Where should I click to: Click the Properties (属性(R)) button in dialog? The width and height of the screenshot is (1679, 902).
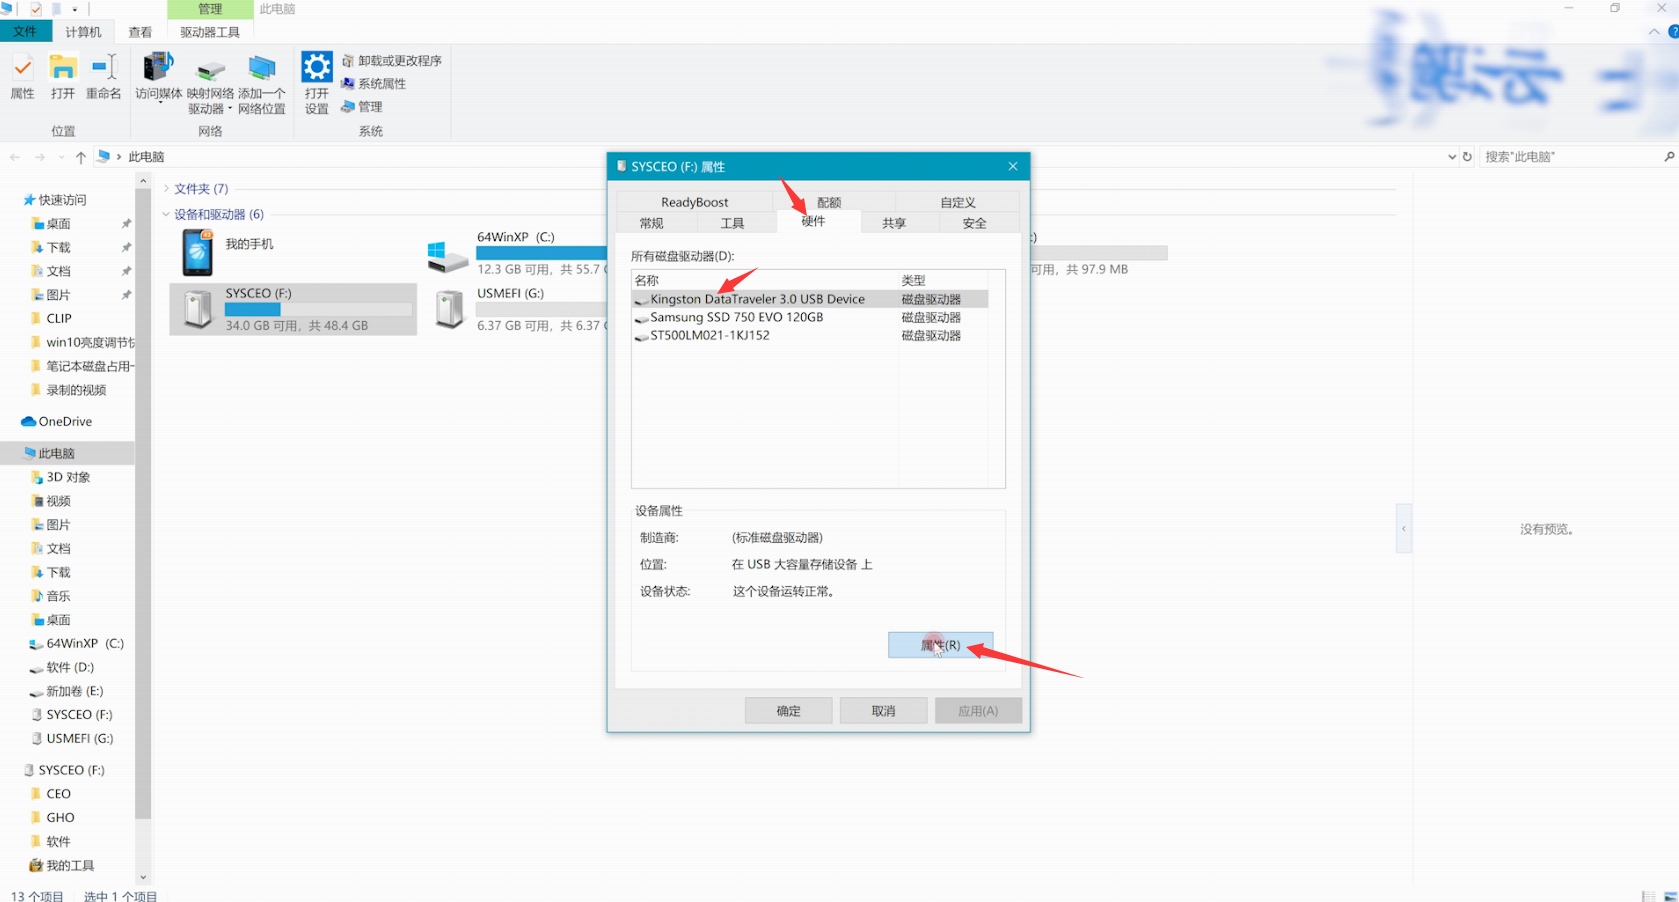click(940, 645)
